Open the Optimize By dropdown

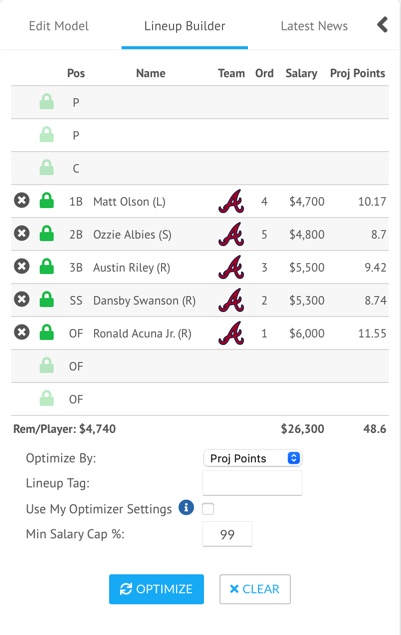click(x=253, y=458)
